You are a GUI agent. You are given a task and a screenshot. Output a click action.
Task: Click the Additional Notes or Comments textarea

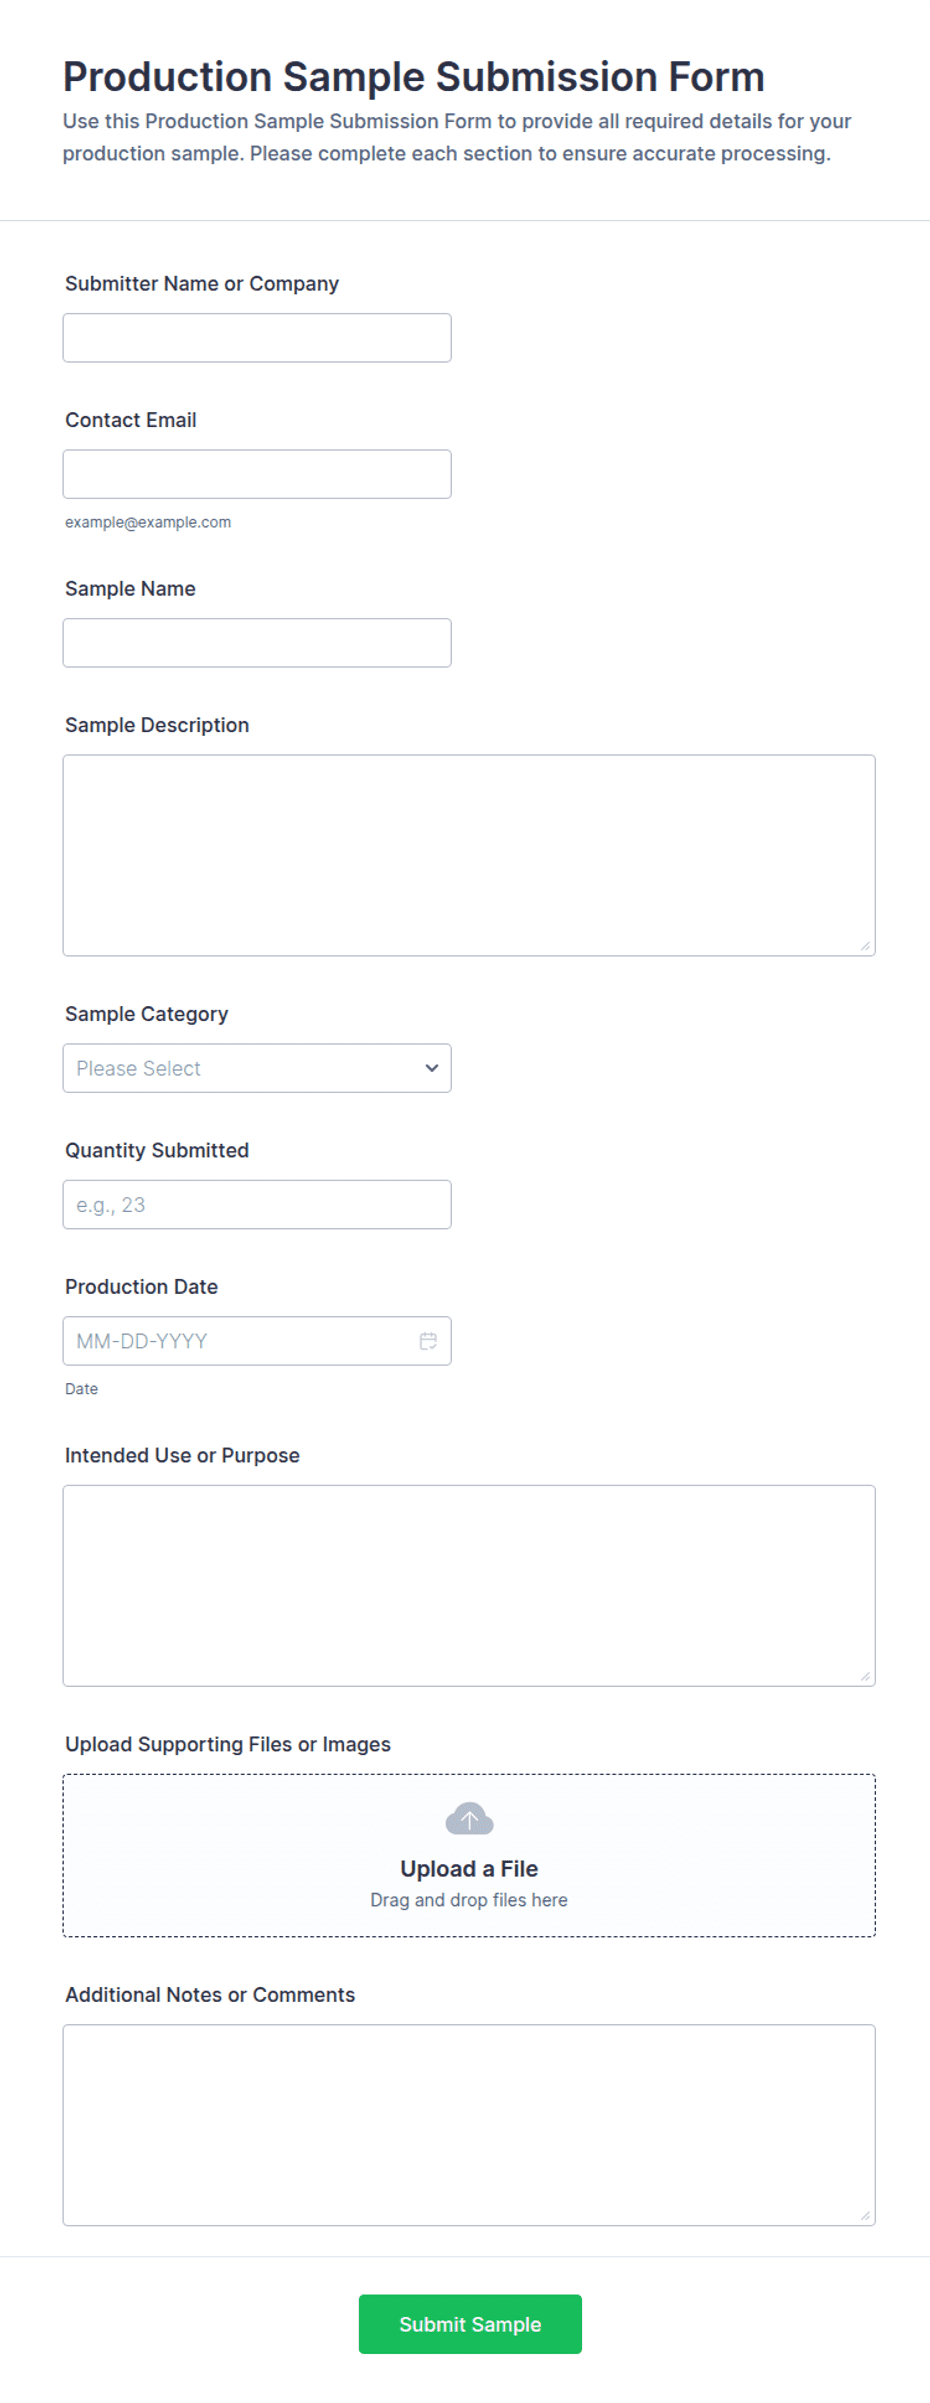(x=469, y=2125)
